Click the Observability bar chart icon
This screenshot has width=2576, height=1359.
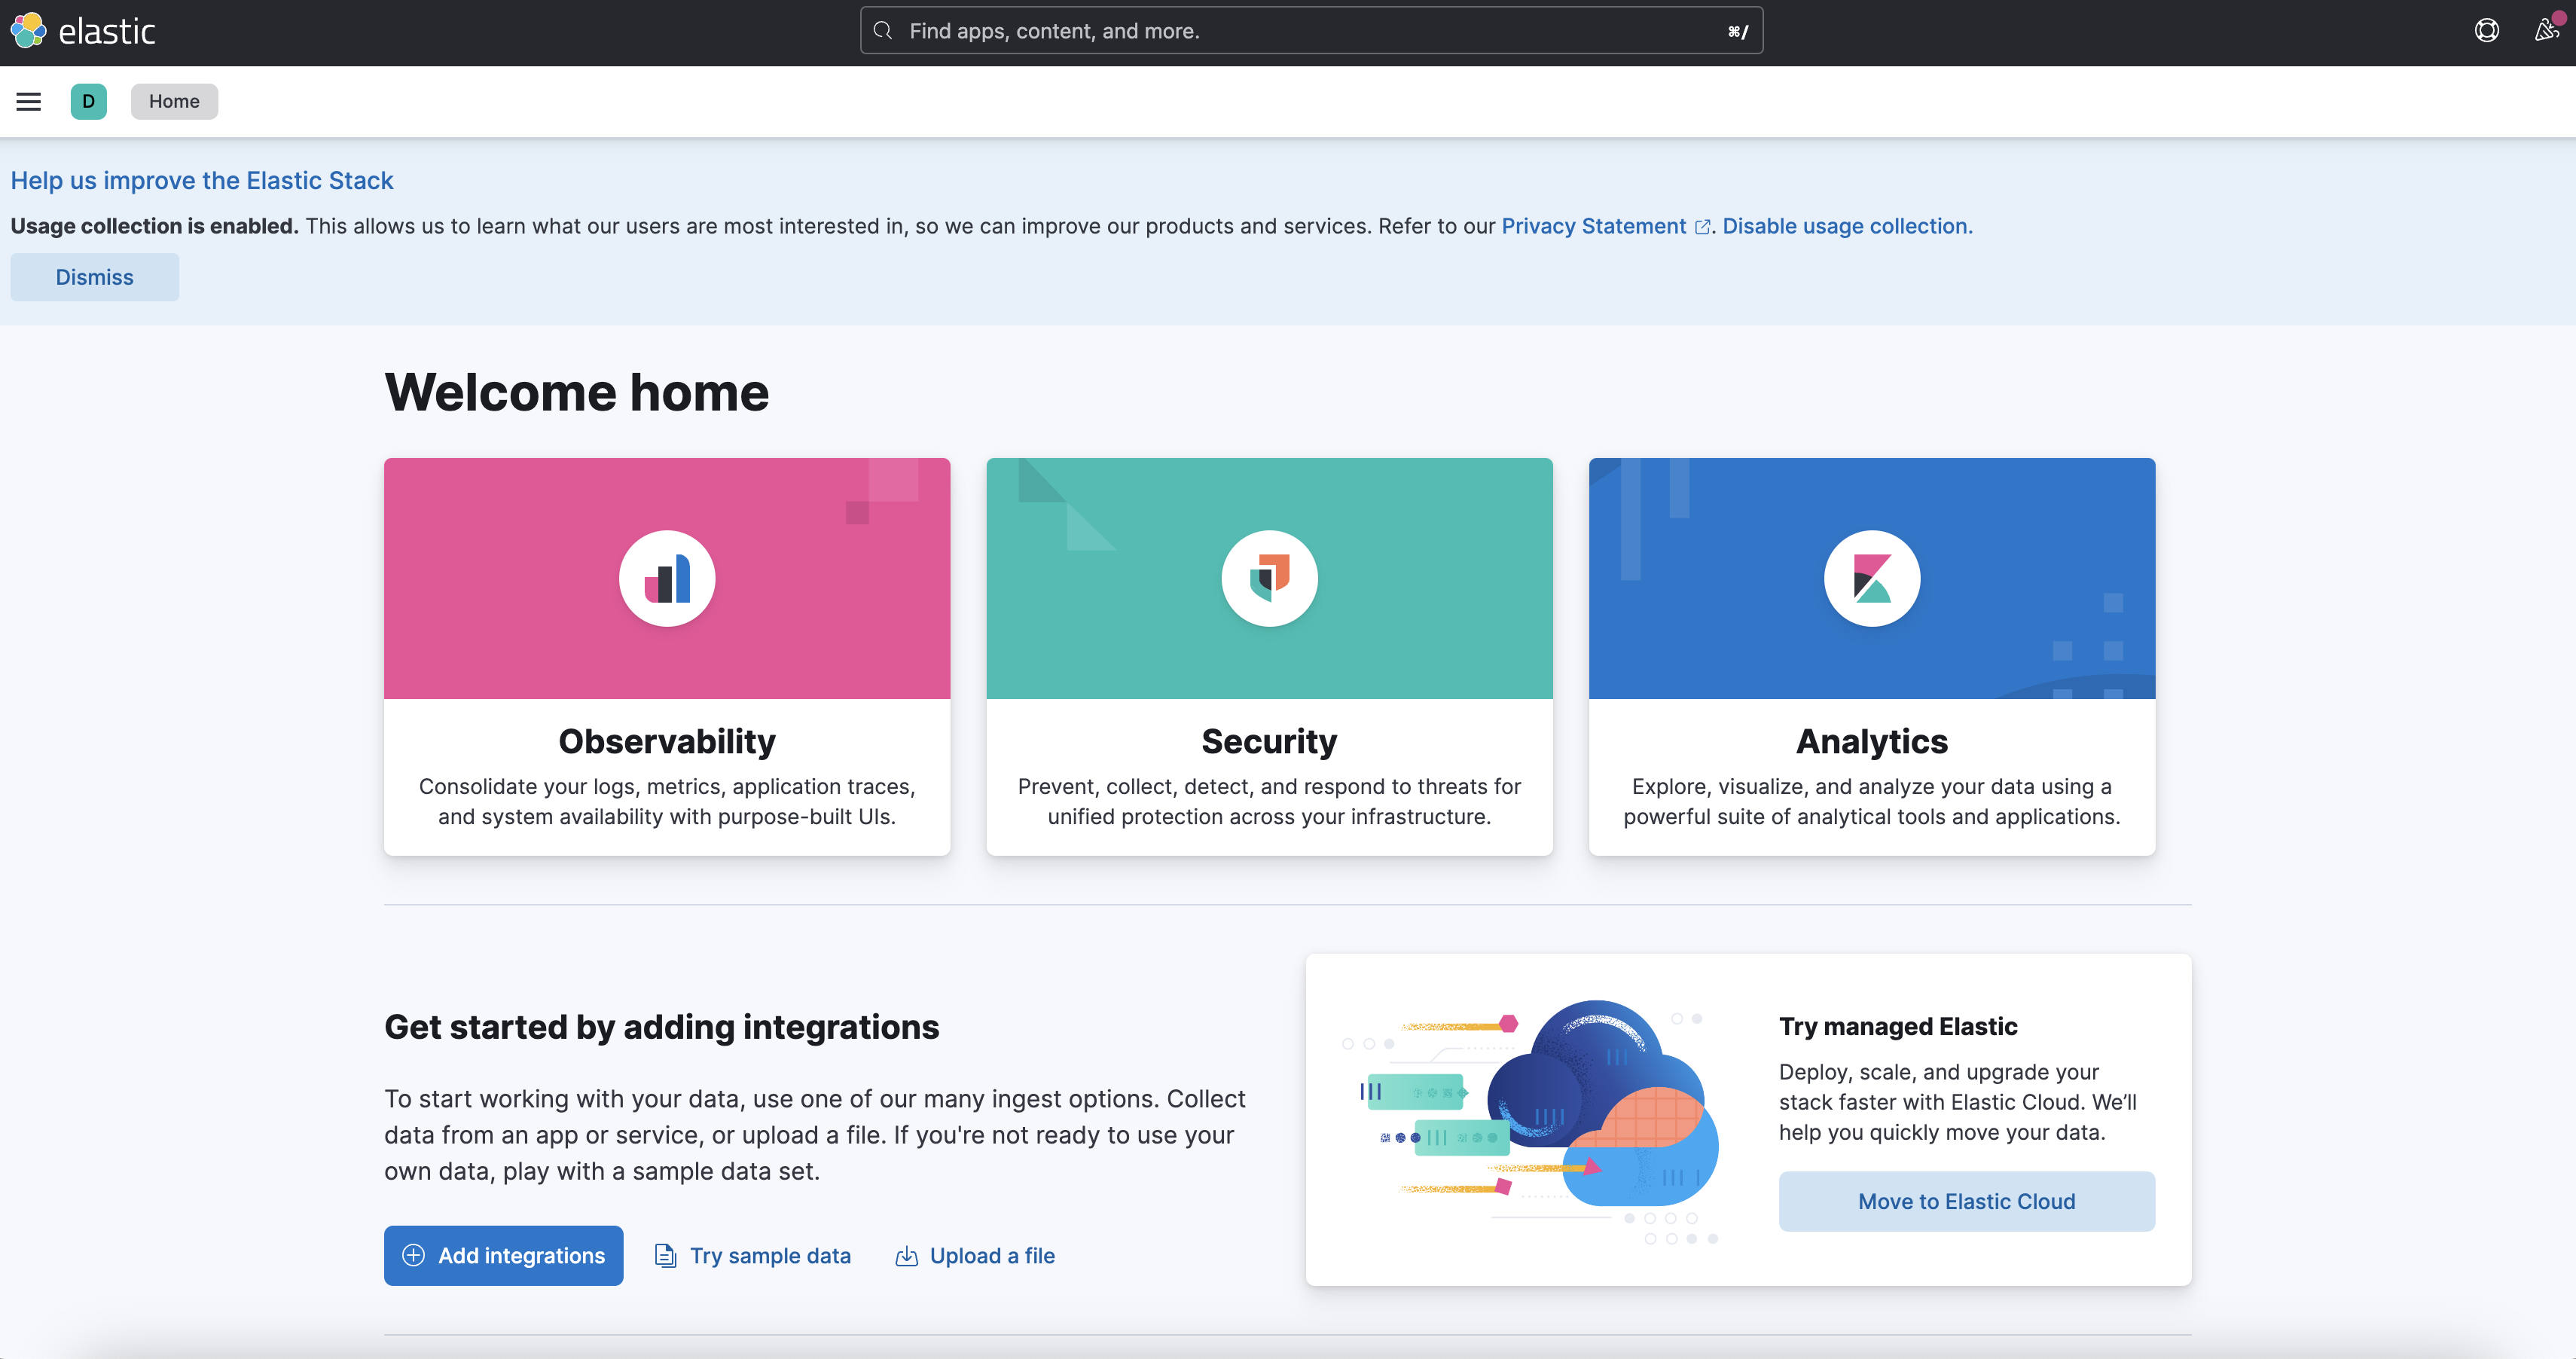[667, 578]
